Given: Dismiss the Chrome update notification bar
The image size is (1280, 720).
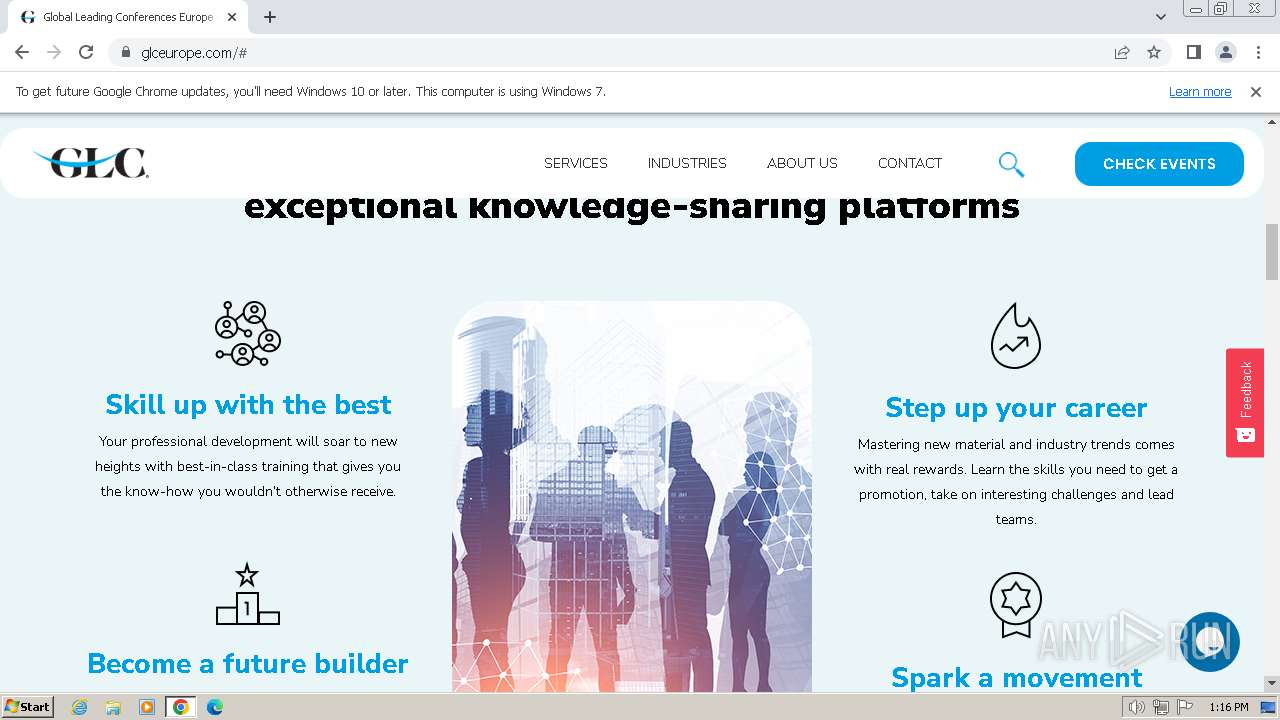Looking at the screenshot, I should [x=1256, y=91].
